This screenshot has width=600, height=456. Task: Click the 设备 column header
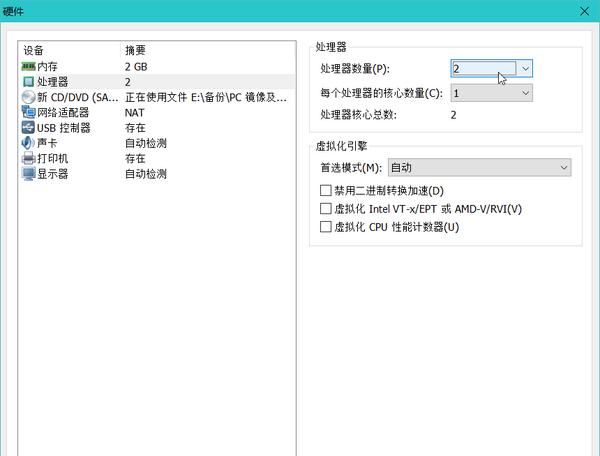tap(33, 50)
